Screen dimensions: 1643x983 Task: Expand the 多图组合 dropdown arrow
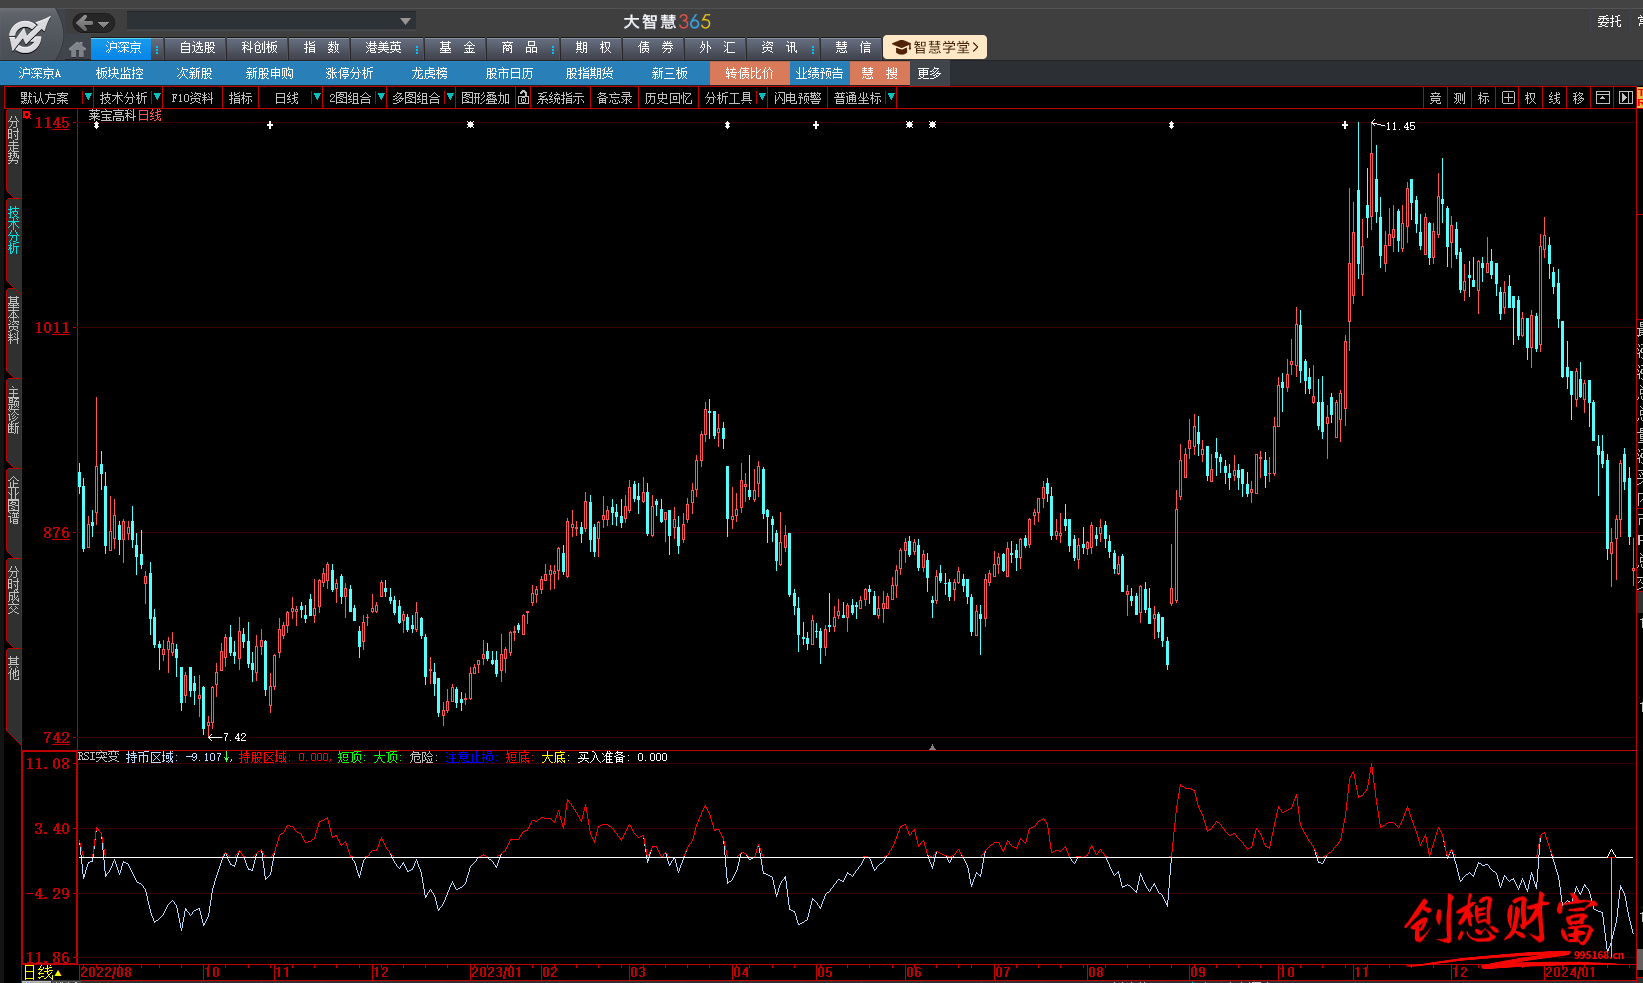[450, 97]
